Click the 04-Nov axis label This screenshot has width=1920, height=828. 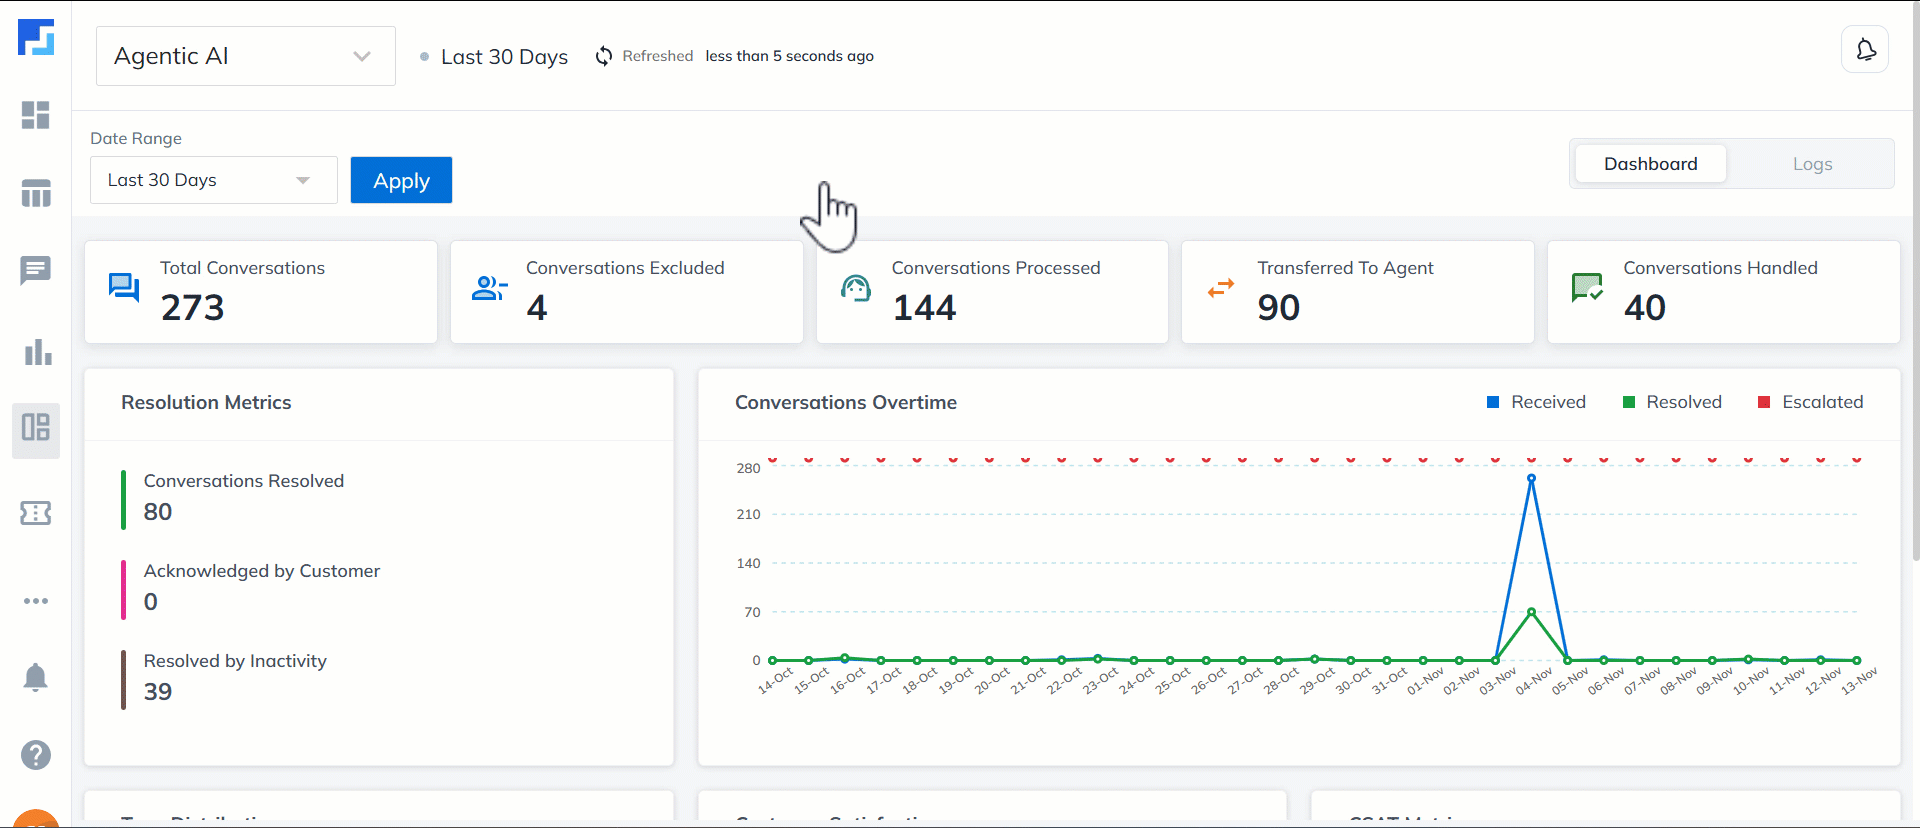[1533, 681]
